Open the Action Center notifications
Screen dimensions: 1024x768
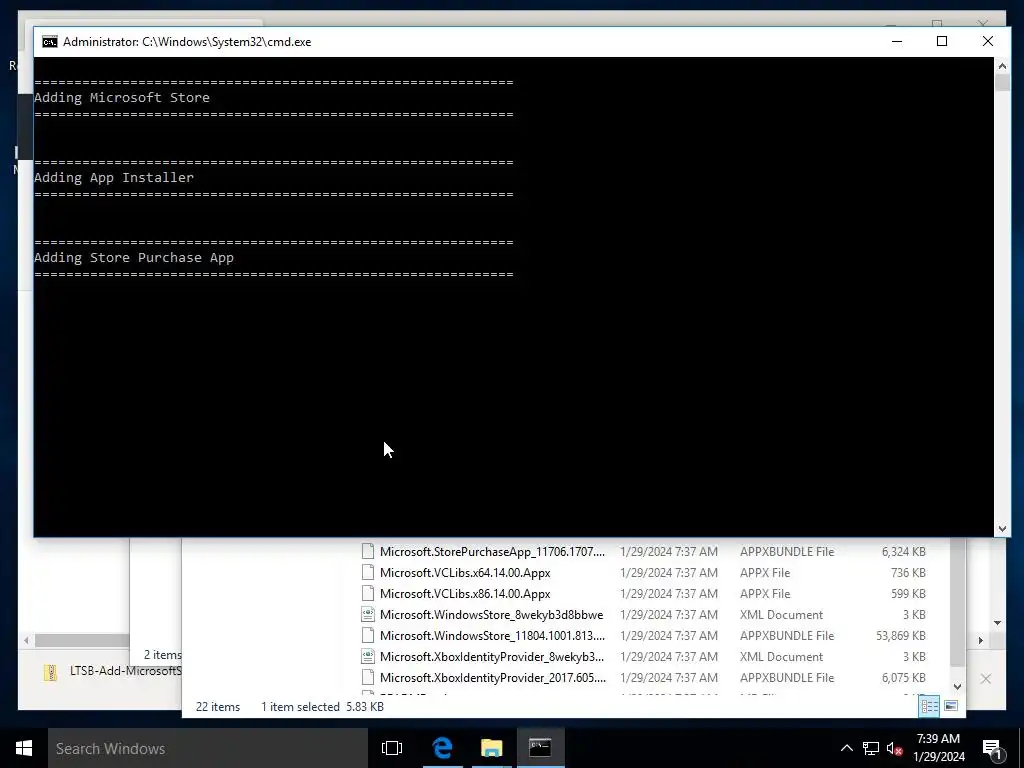(992, 748)
